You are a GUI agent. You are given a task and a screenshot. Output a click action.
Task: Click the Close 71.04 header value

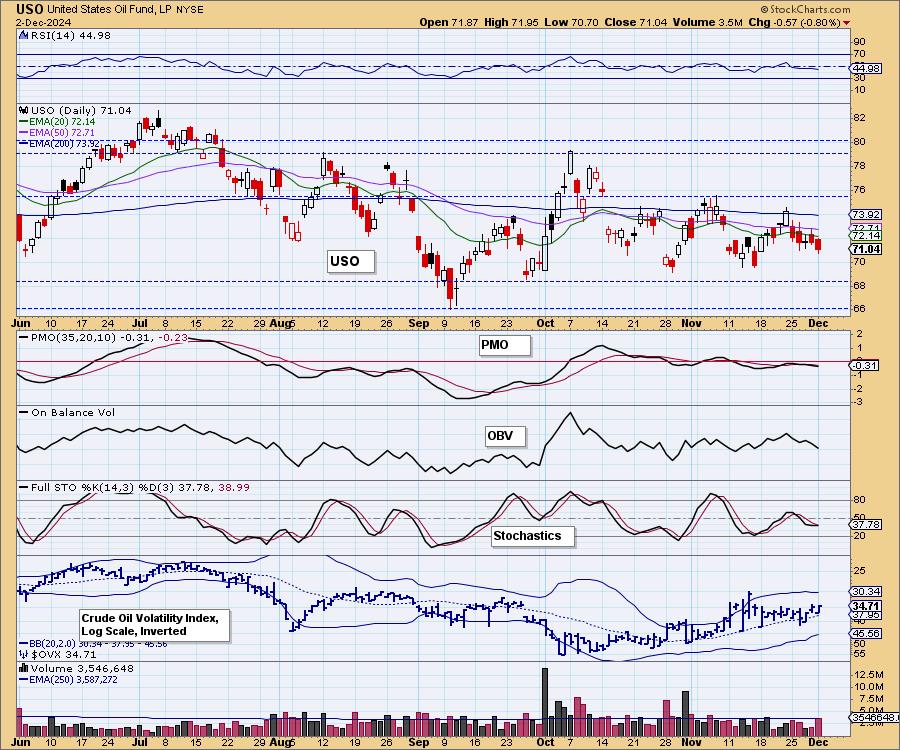[636, 22]
